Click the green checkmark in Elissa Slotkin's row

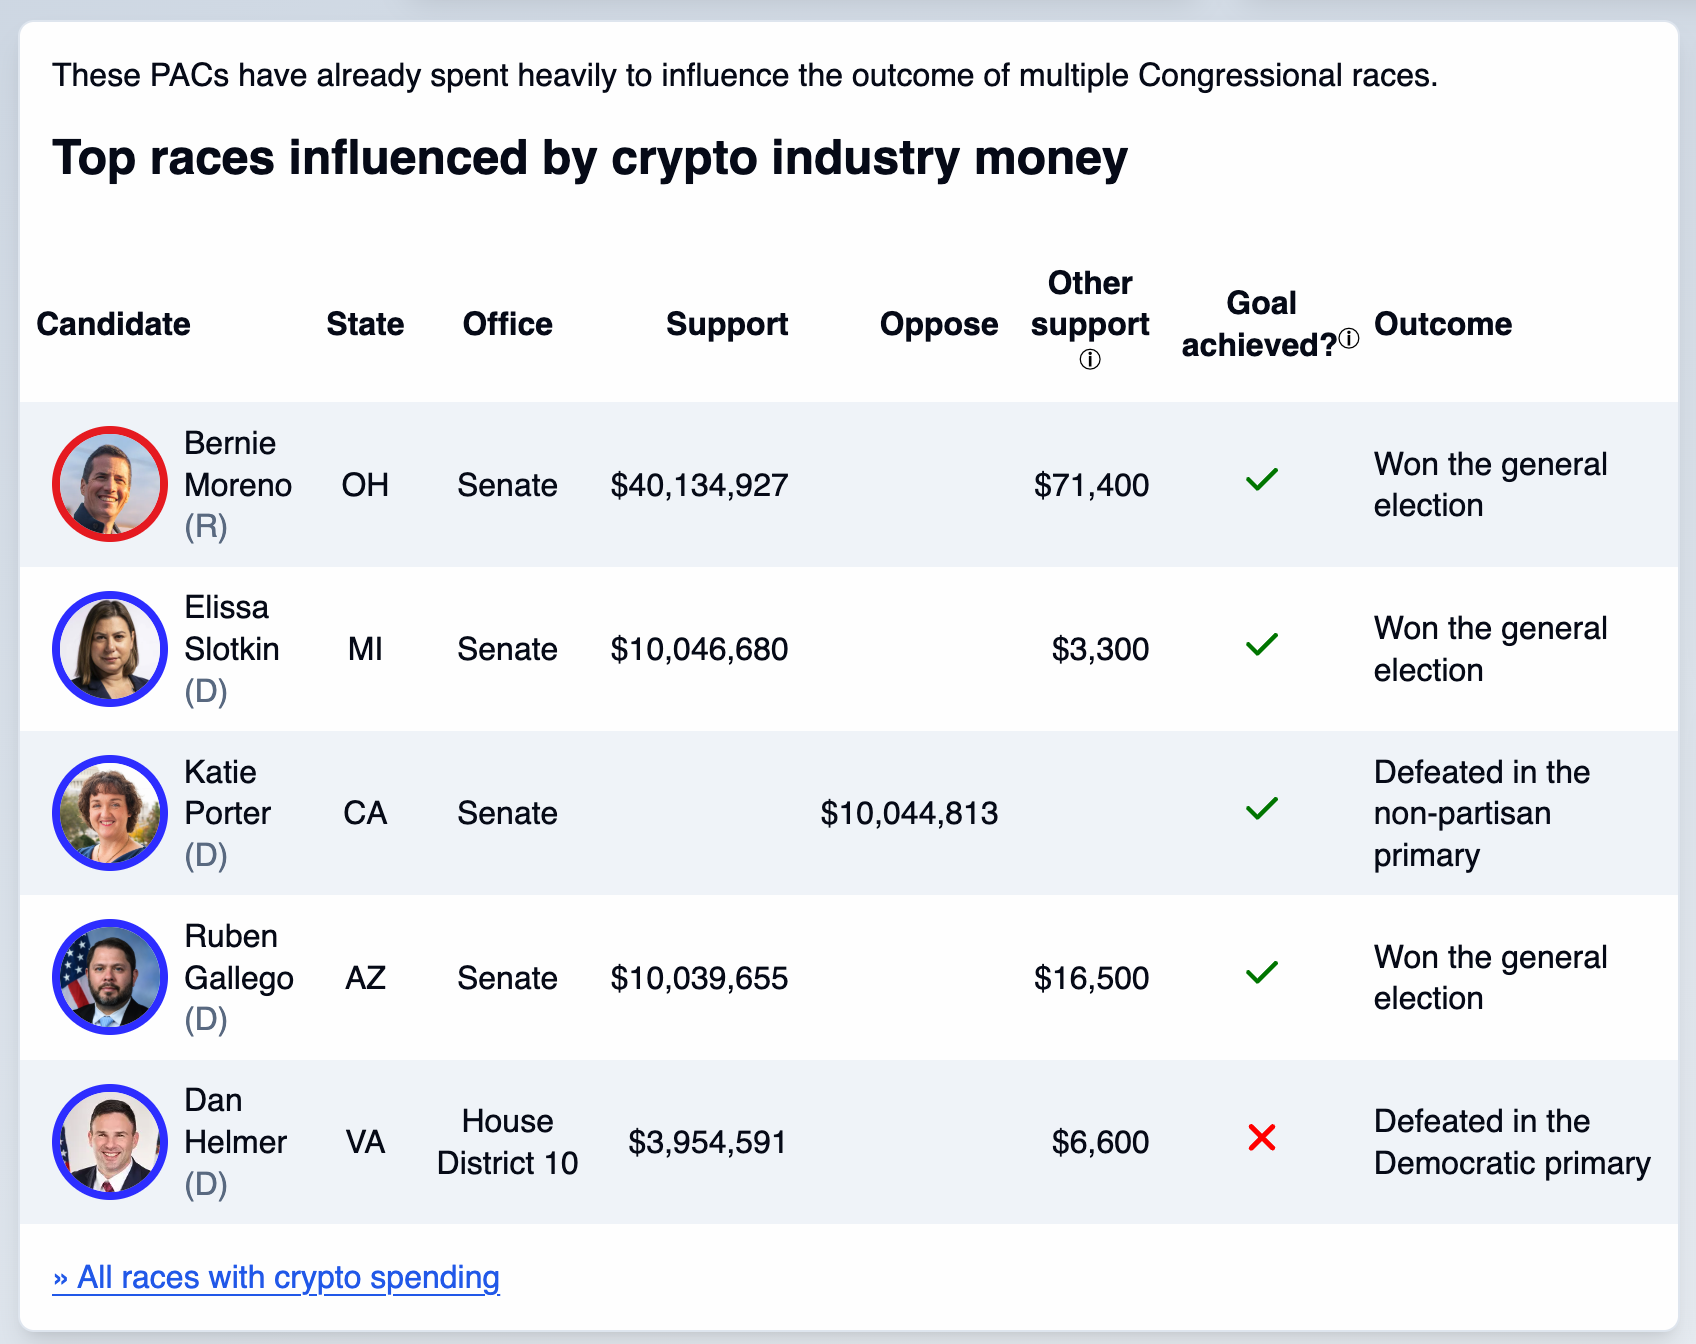[1262, 644]
